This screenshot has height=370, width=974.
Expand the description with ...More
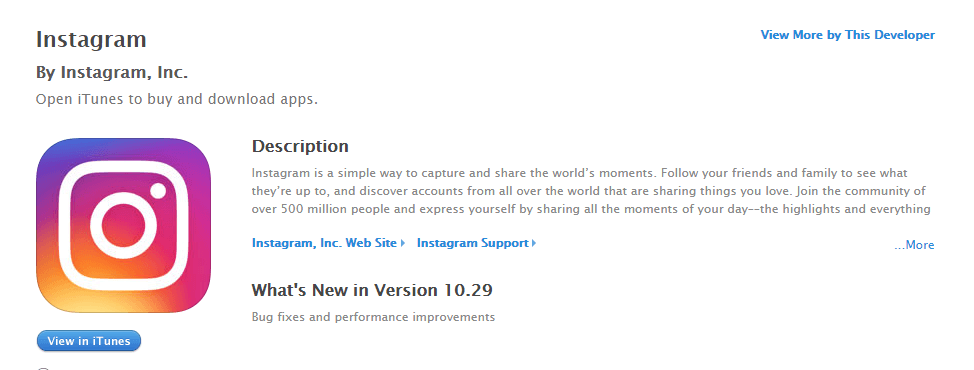[x=914, y=245]
